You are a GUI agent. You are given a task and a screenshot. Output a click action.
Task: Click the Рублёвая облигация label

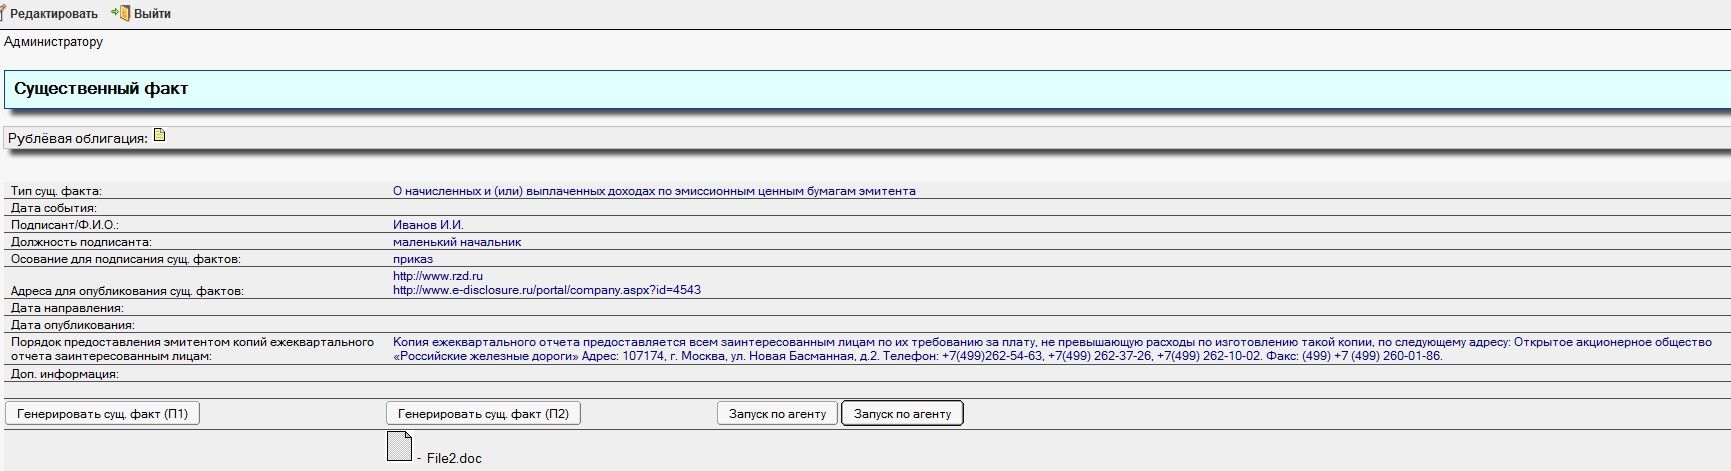78,138
